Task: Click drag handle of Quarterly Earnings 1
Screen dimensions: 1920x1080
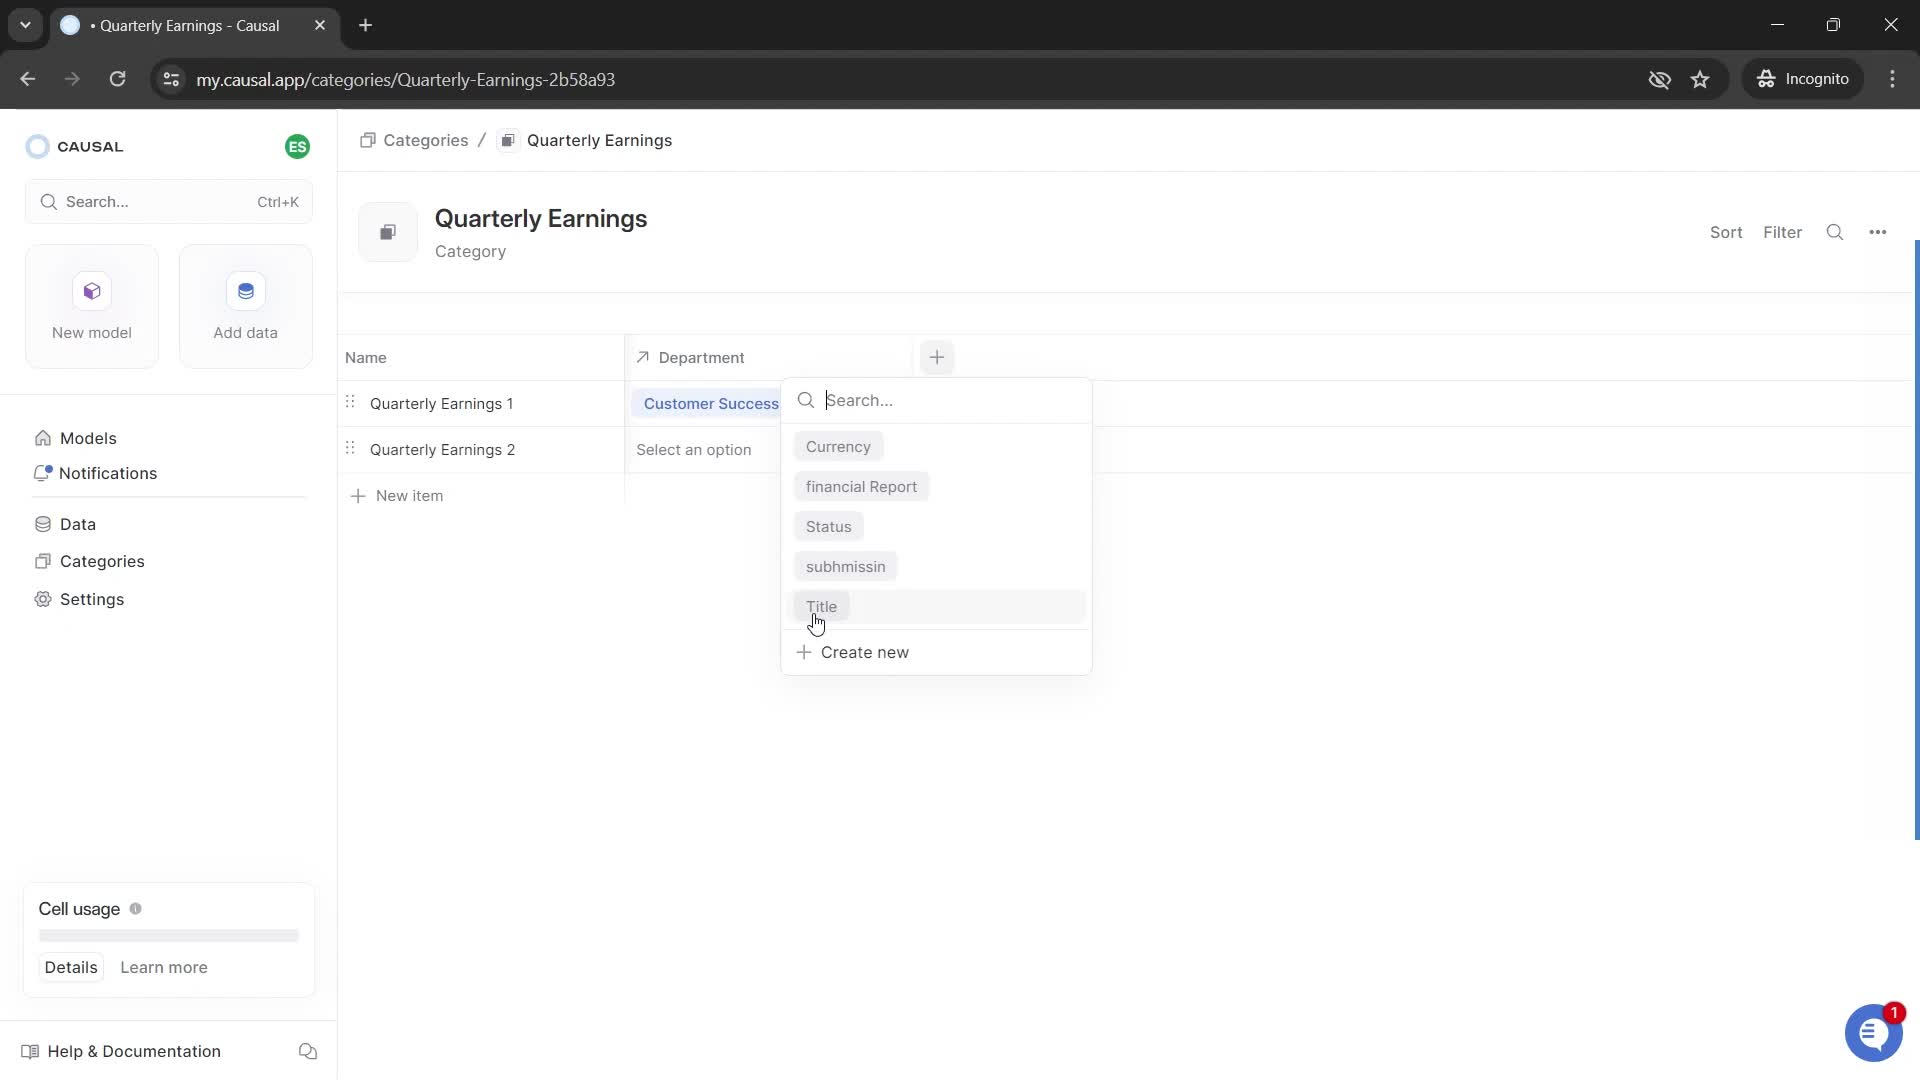Action: coord(350,402)
